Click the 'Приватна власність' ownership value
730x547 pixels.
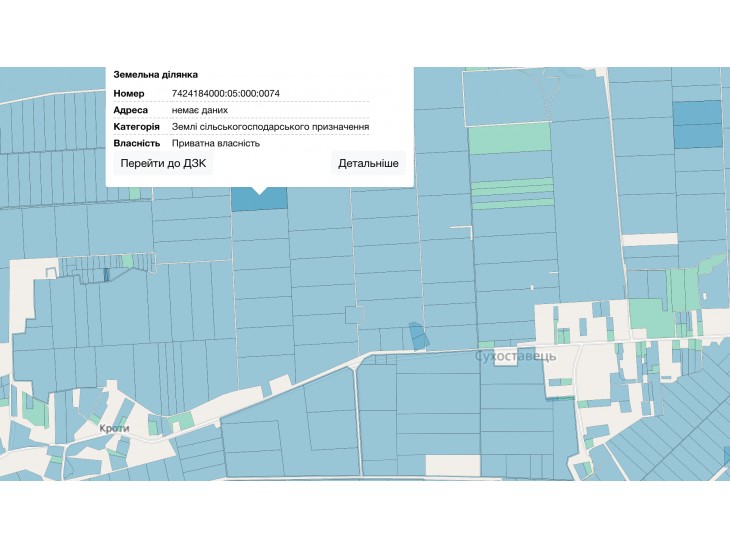[216, 143]
